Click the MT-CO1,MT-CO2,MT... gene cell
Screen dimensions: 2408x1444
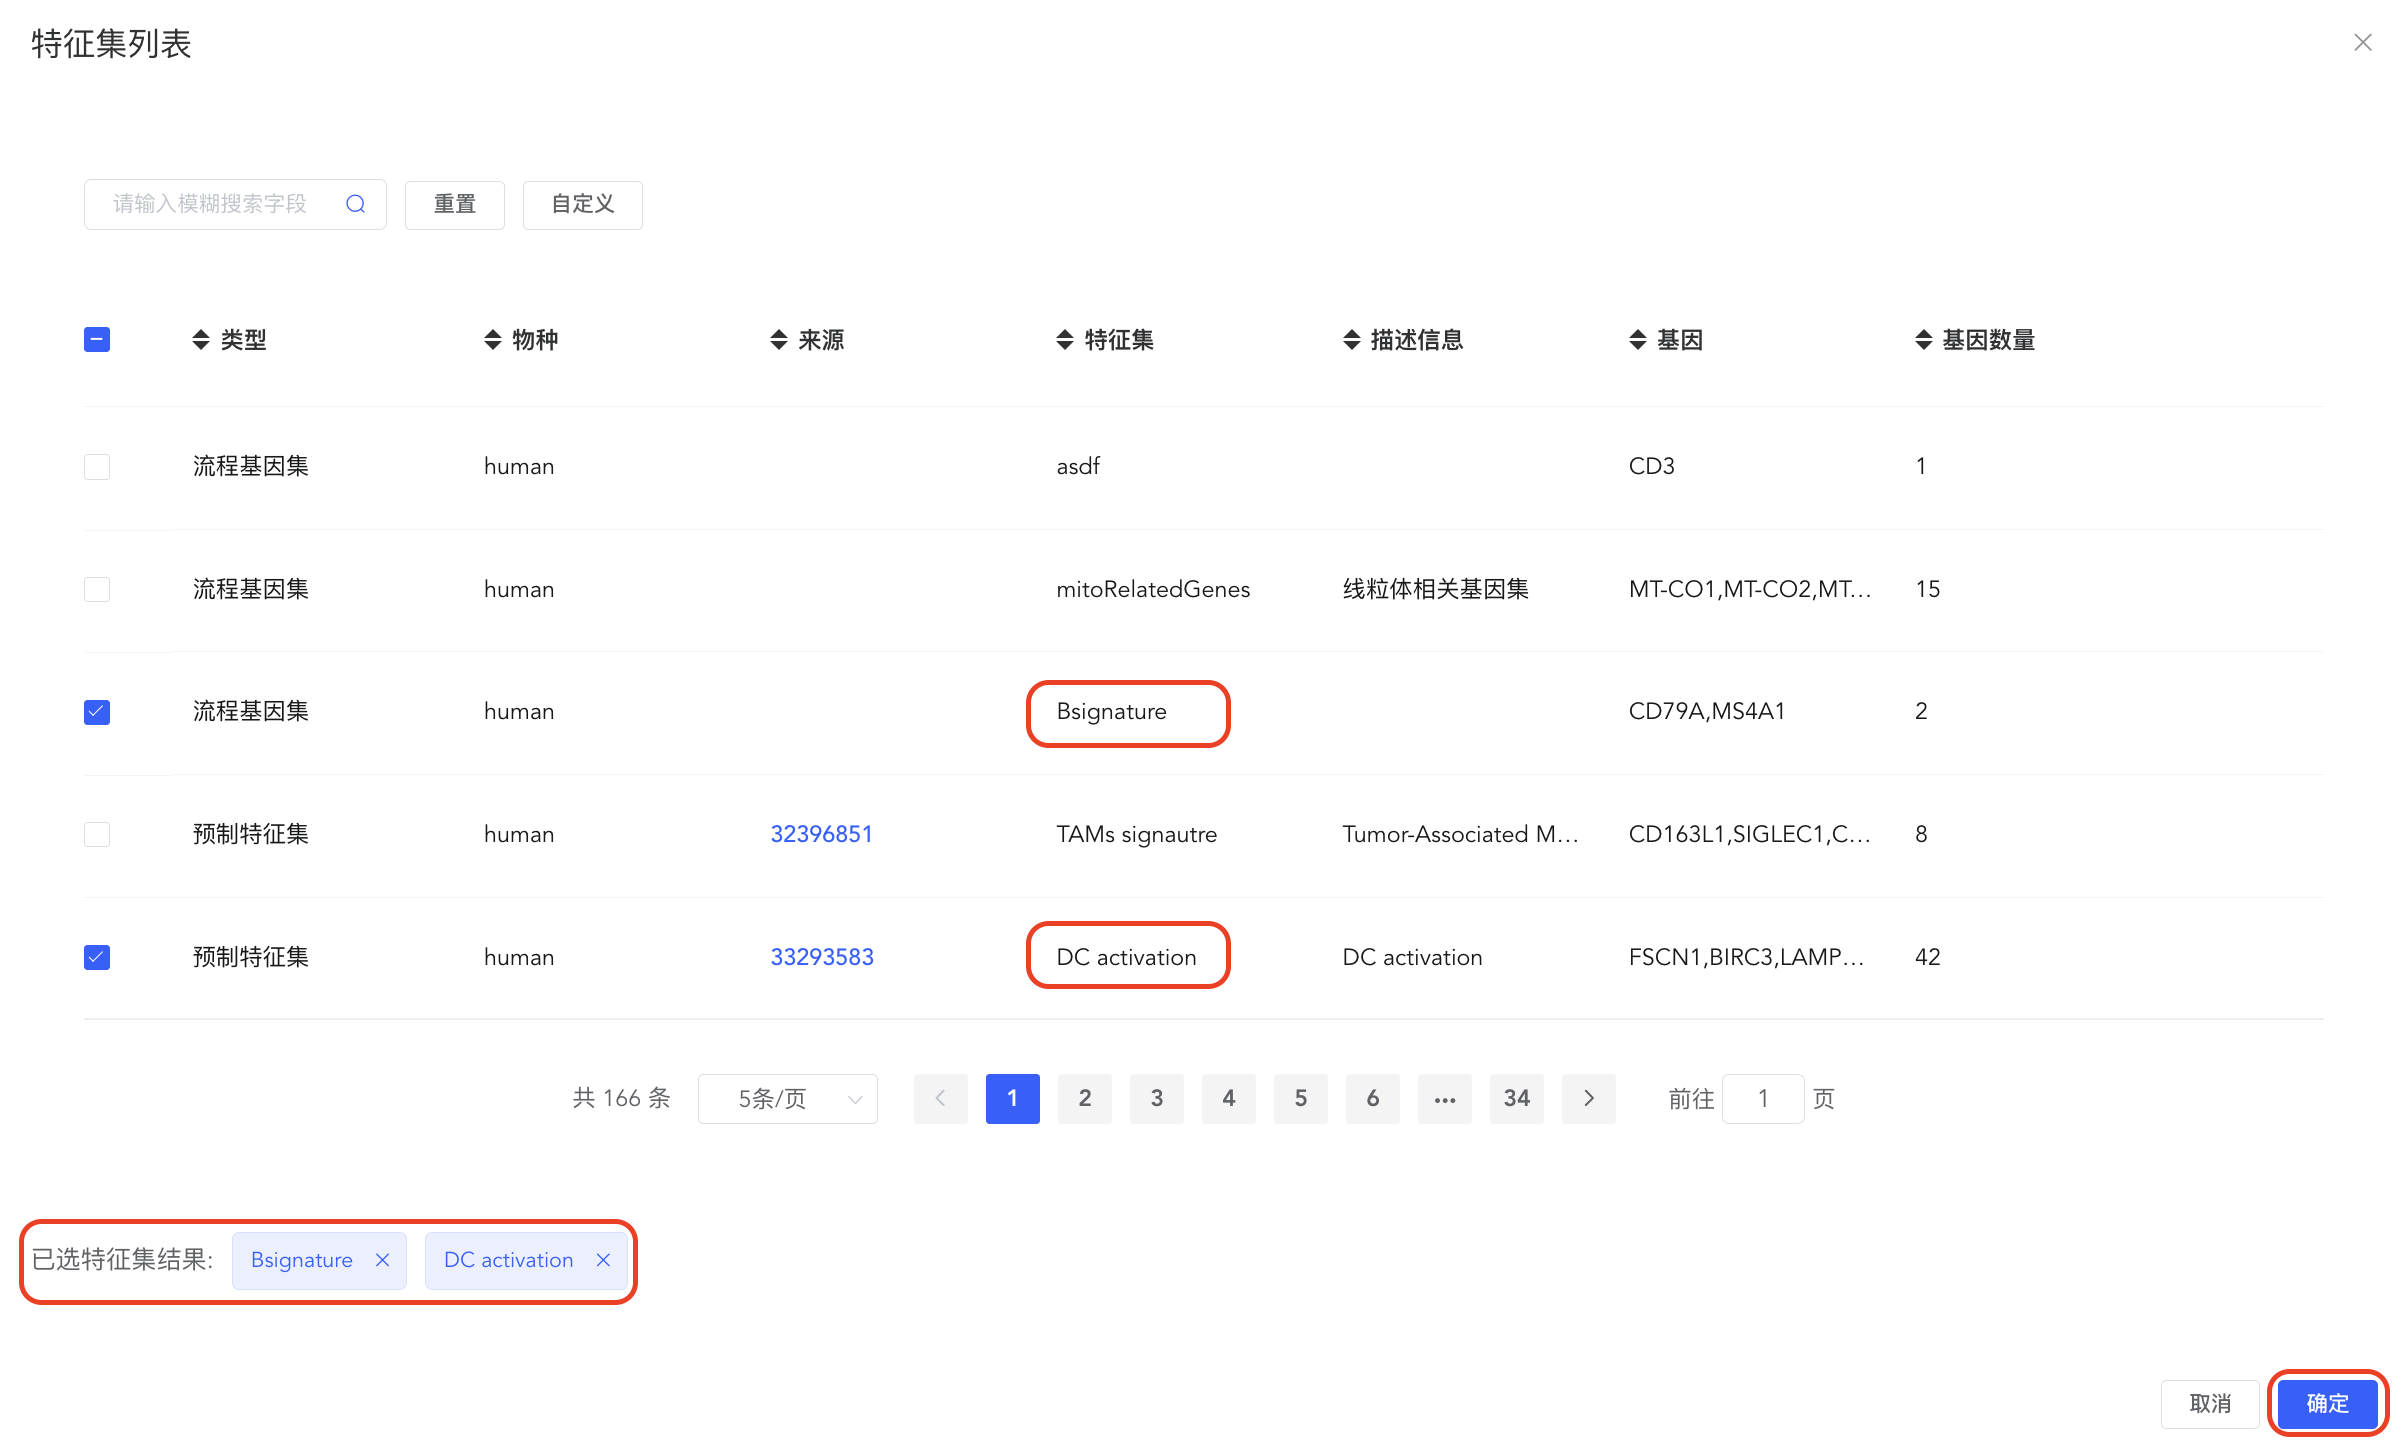[x=1750, y=589]
